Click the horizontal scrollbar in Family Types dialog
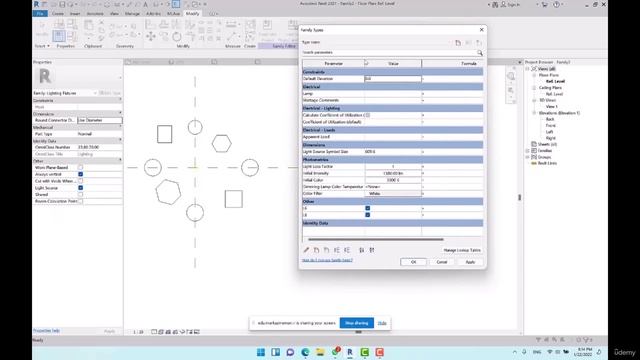The image size is (640, 360). [x=376, y=239]
